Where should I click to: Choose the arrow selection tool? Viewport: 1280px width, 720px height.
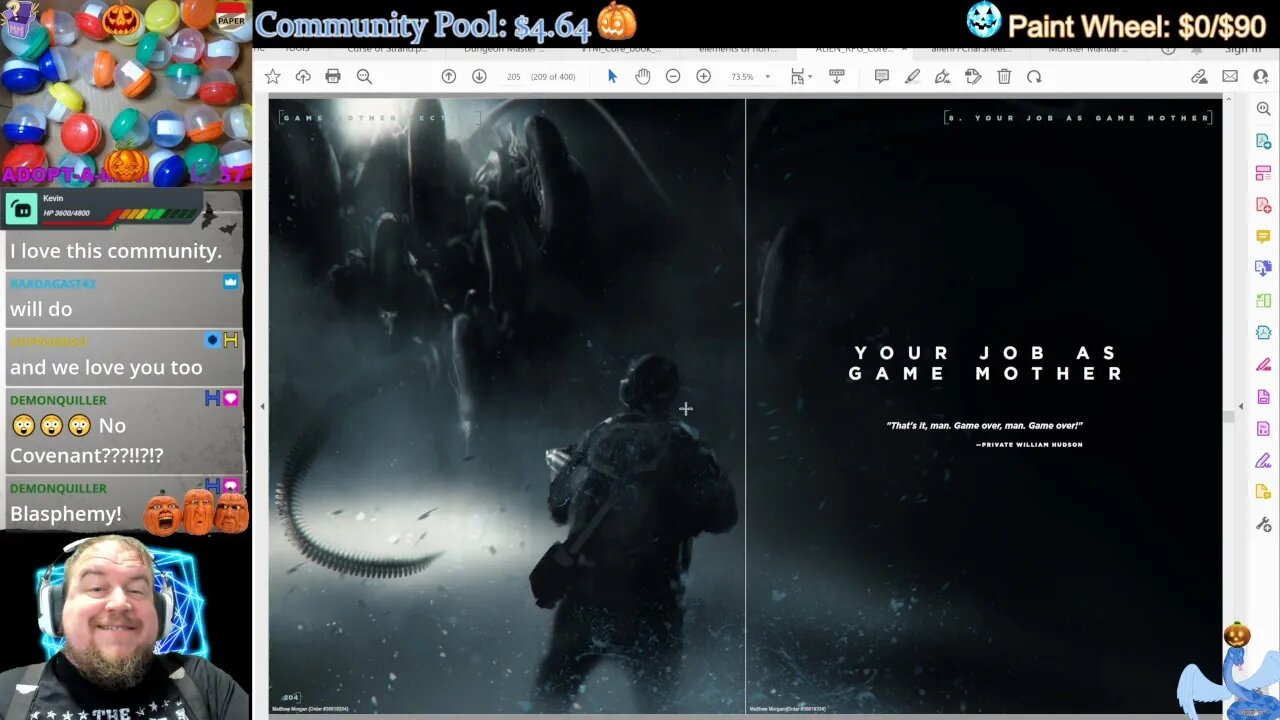pyautogui.click(x=612, y=77)
